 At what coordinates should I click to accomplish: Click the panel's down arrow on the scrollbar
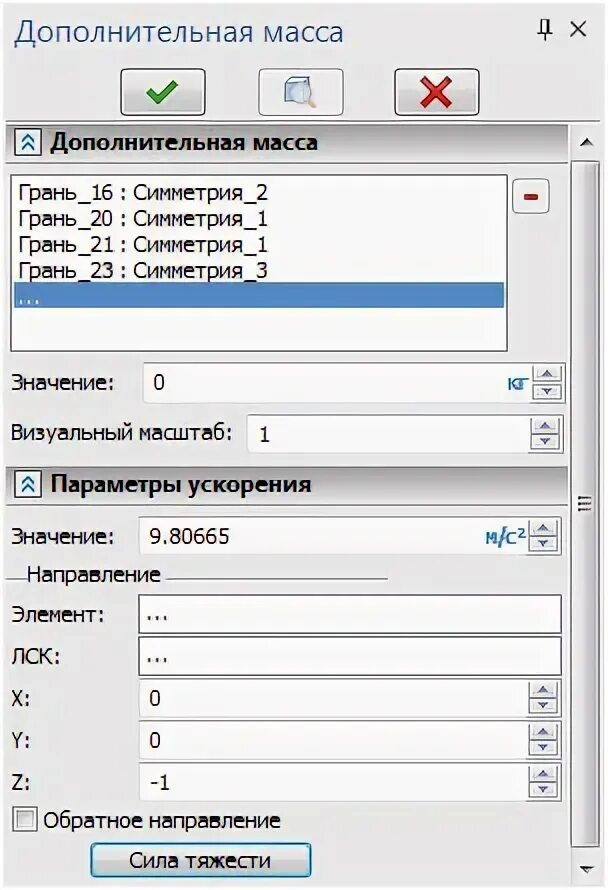pyautogui.click(x=586, y=869)
